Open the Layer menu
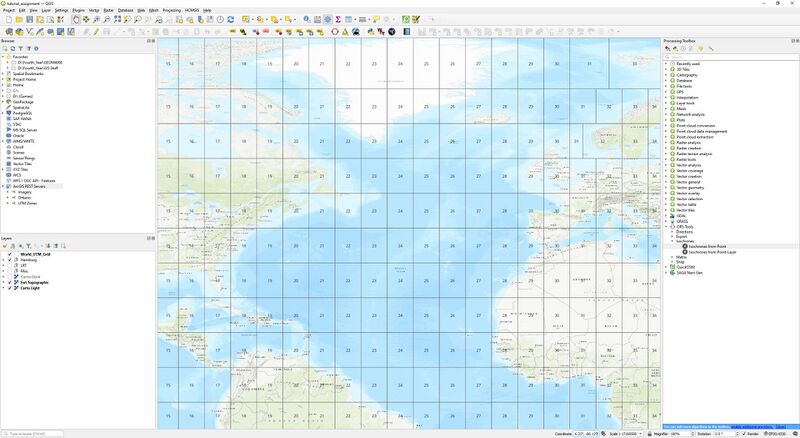Screen dimensions: 800x438 46,10
